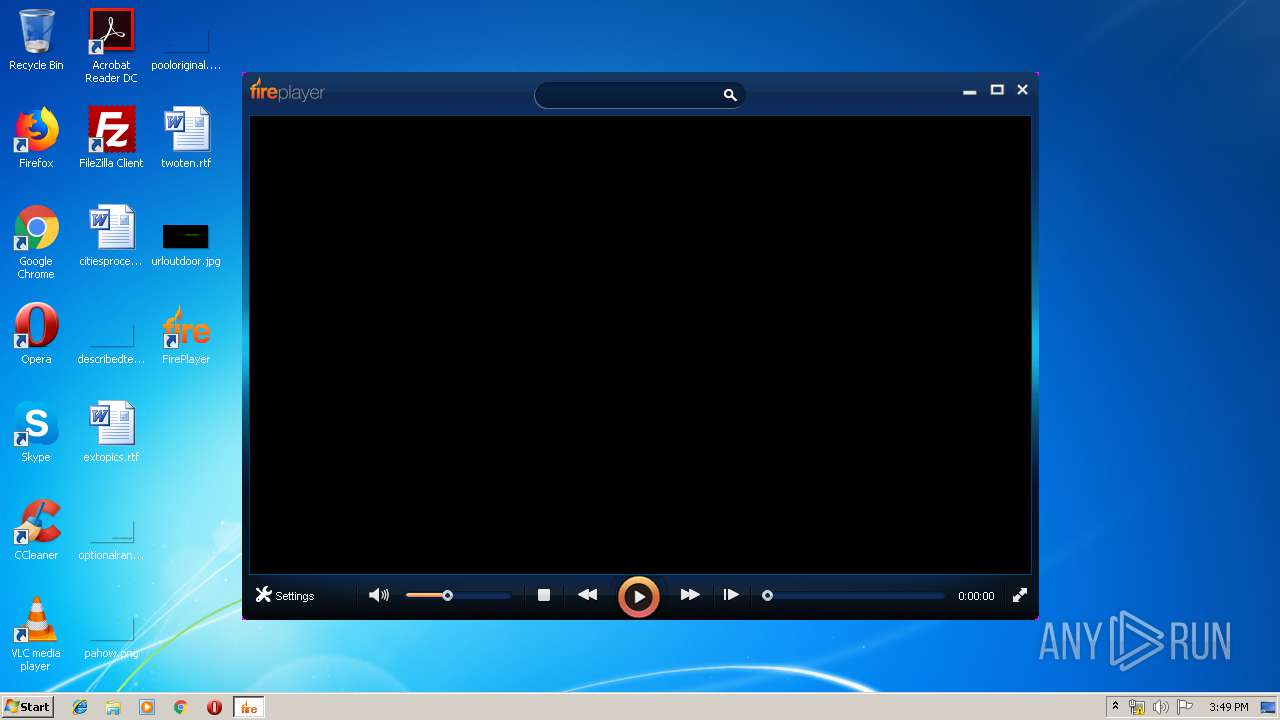Open the Action Center flag icon
The width and height of the screenshot is (1280, 720).
[1185, 707]
